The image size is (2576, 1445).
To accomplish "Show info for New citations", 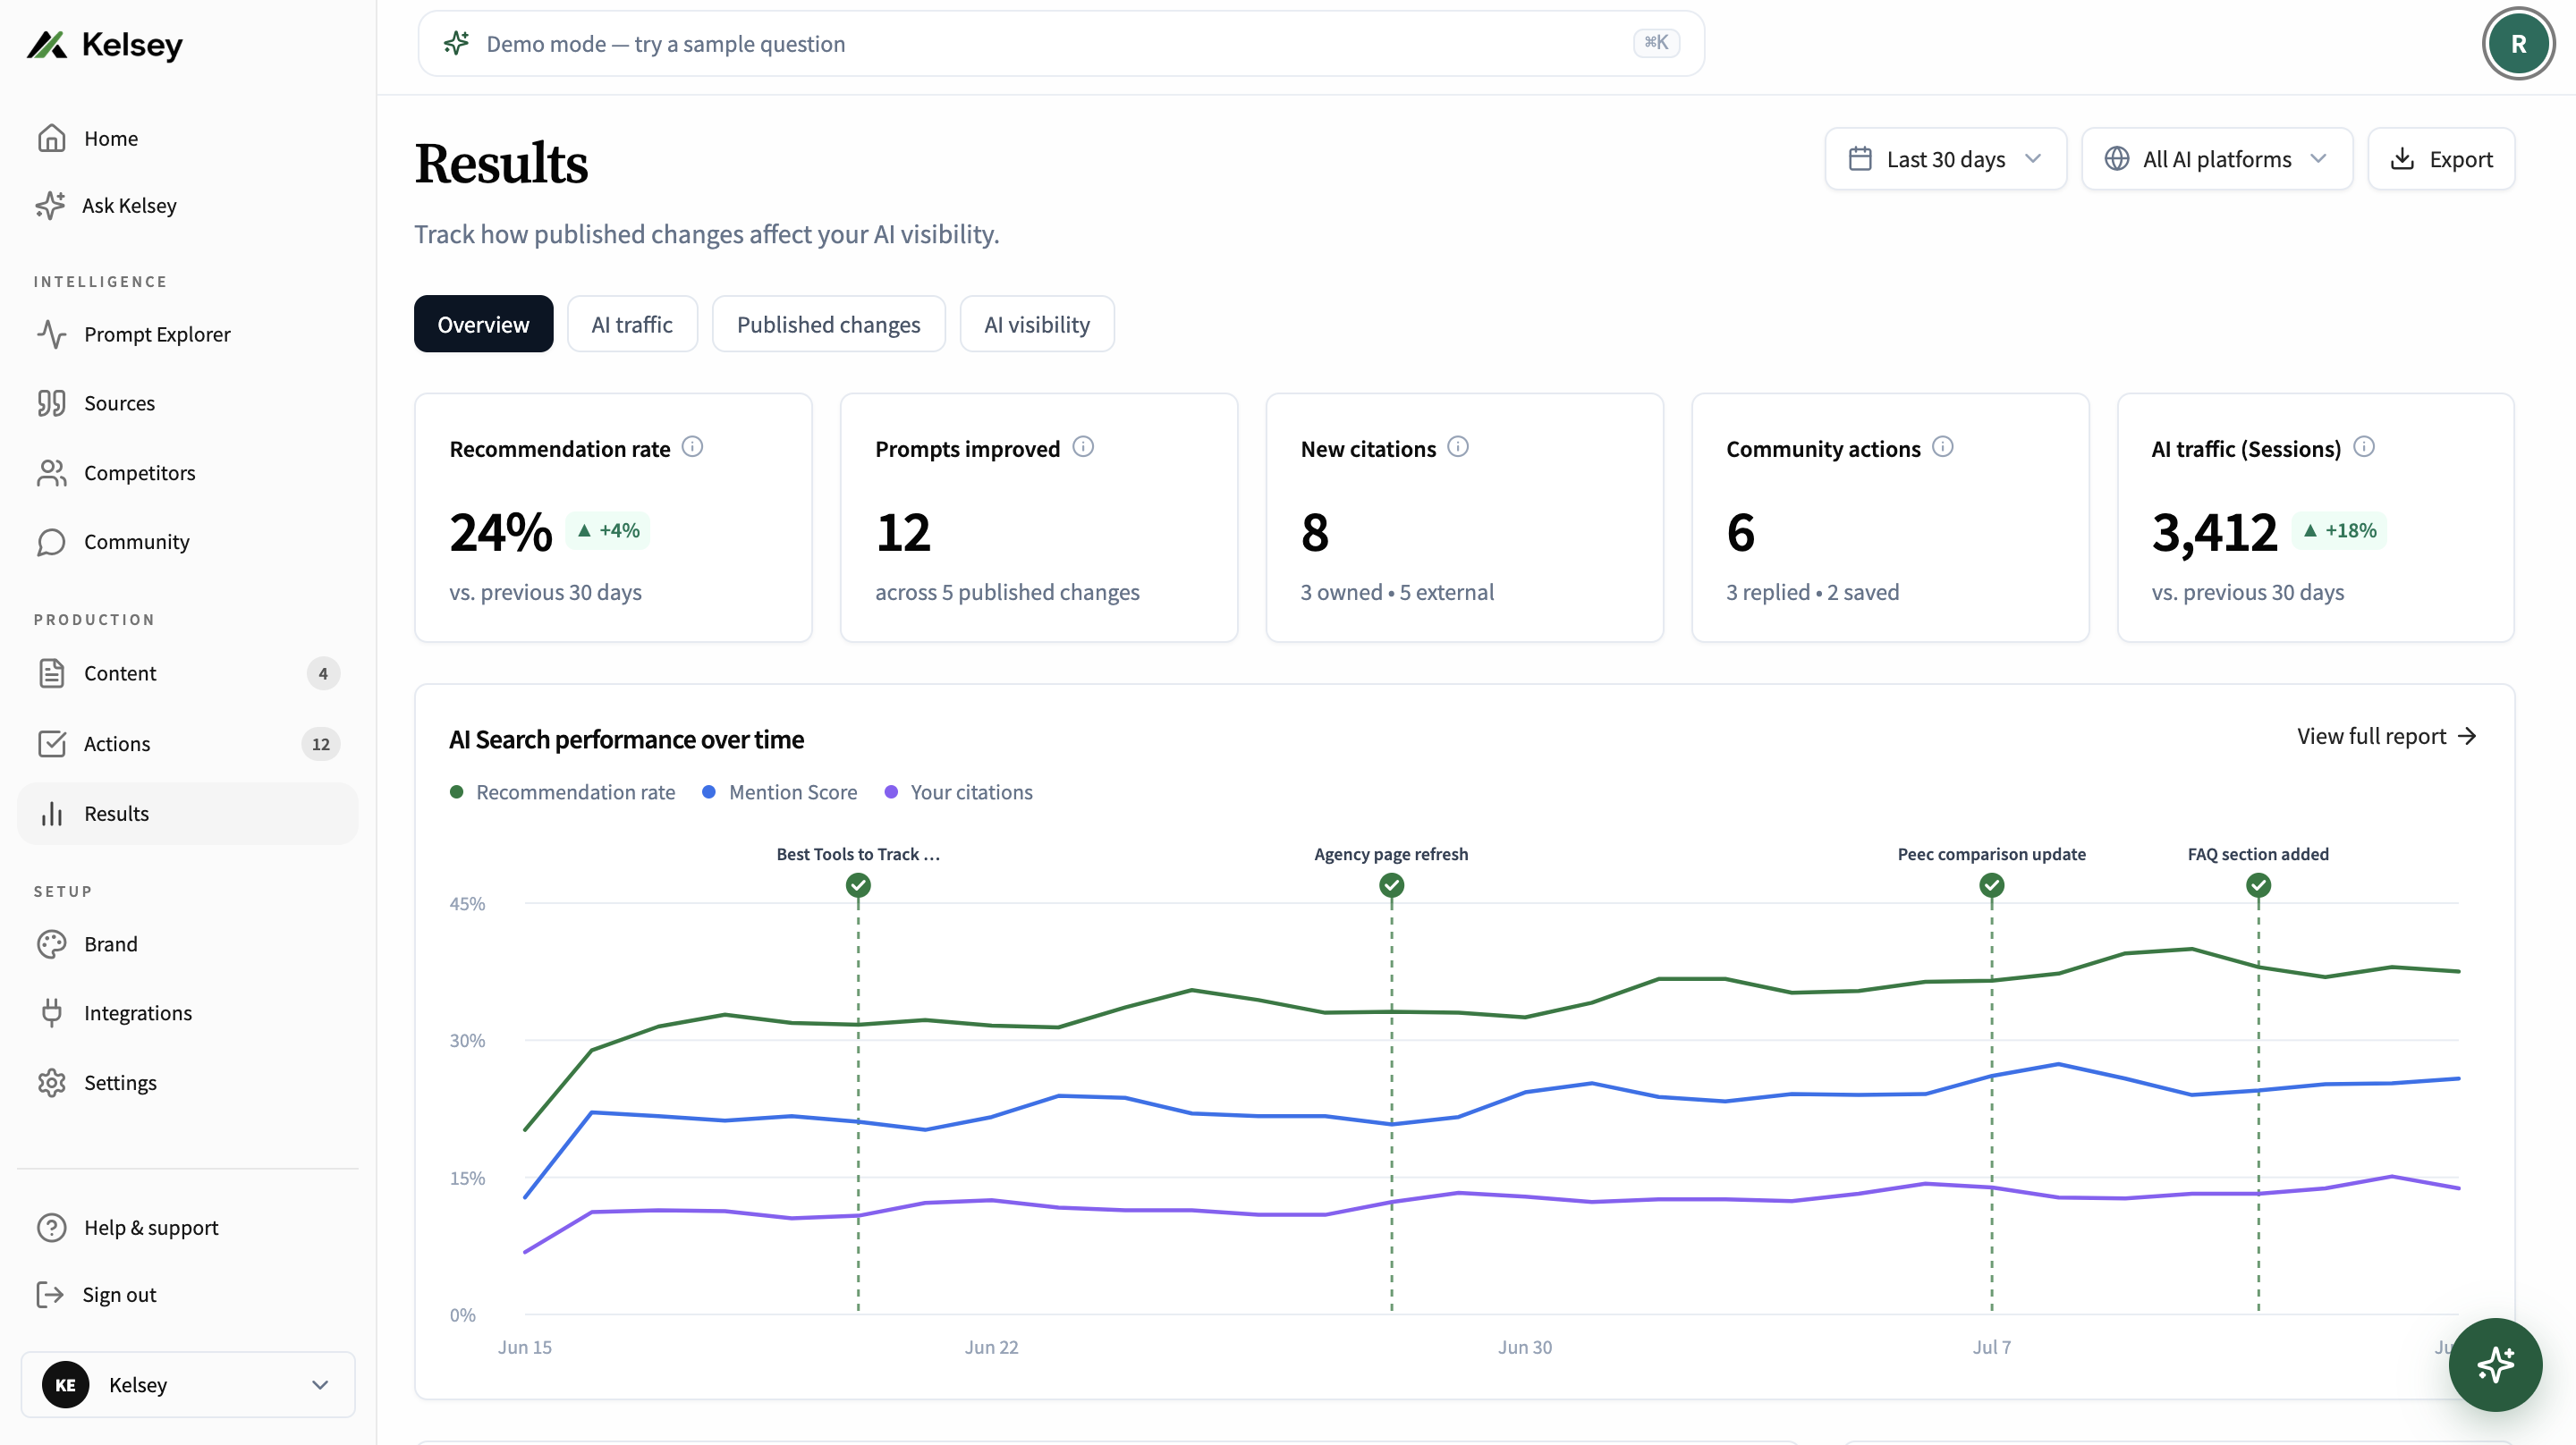I will coord(1458,447).
